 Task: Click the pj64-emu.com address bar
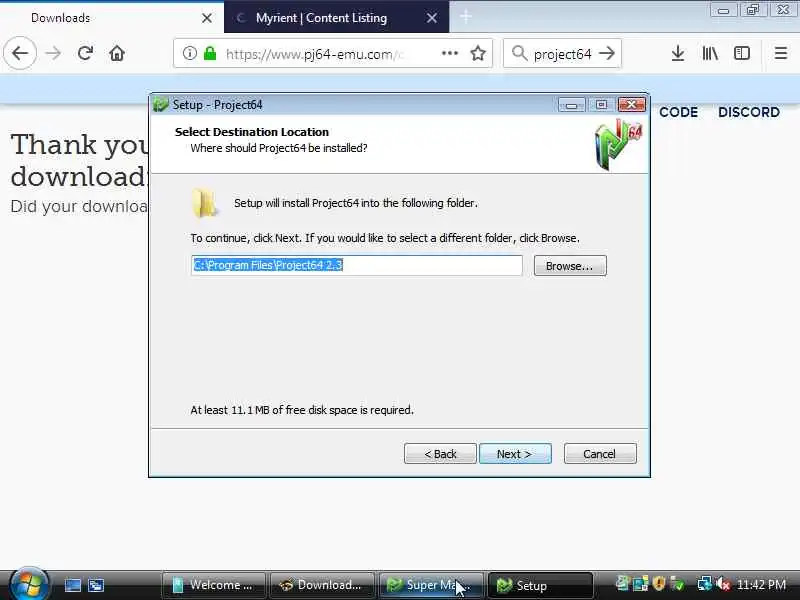(333, 53)
